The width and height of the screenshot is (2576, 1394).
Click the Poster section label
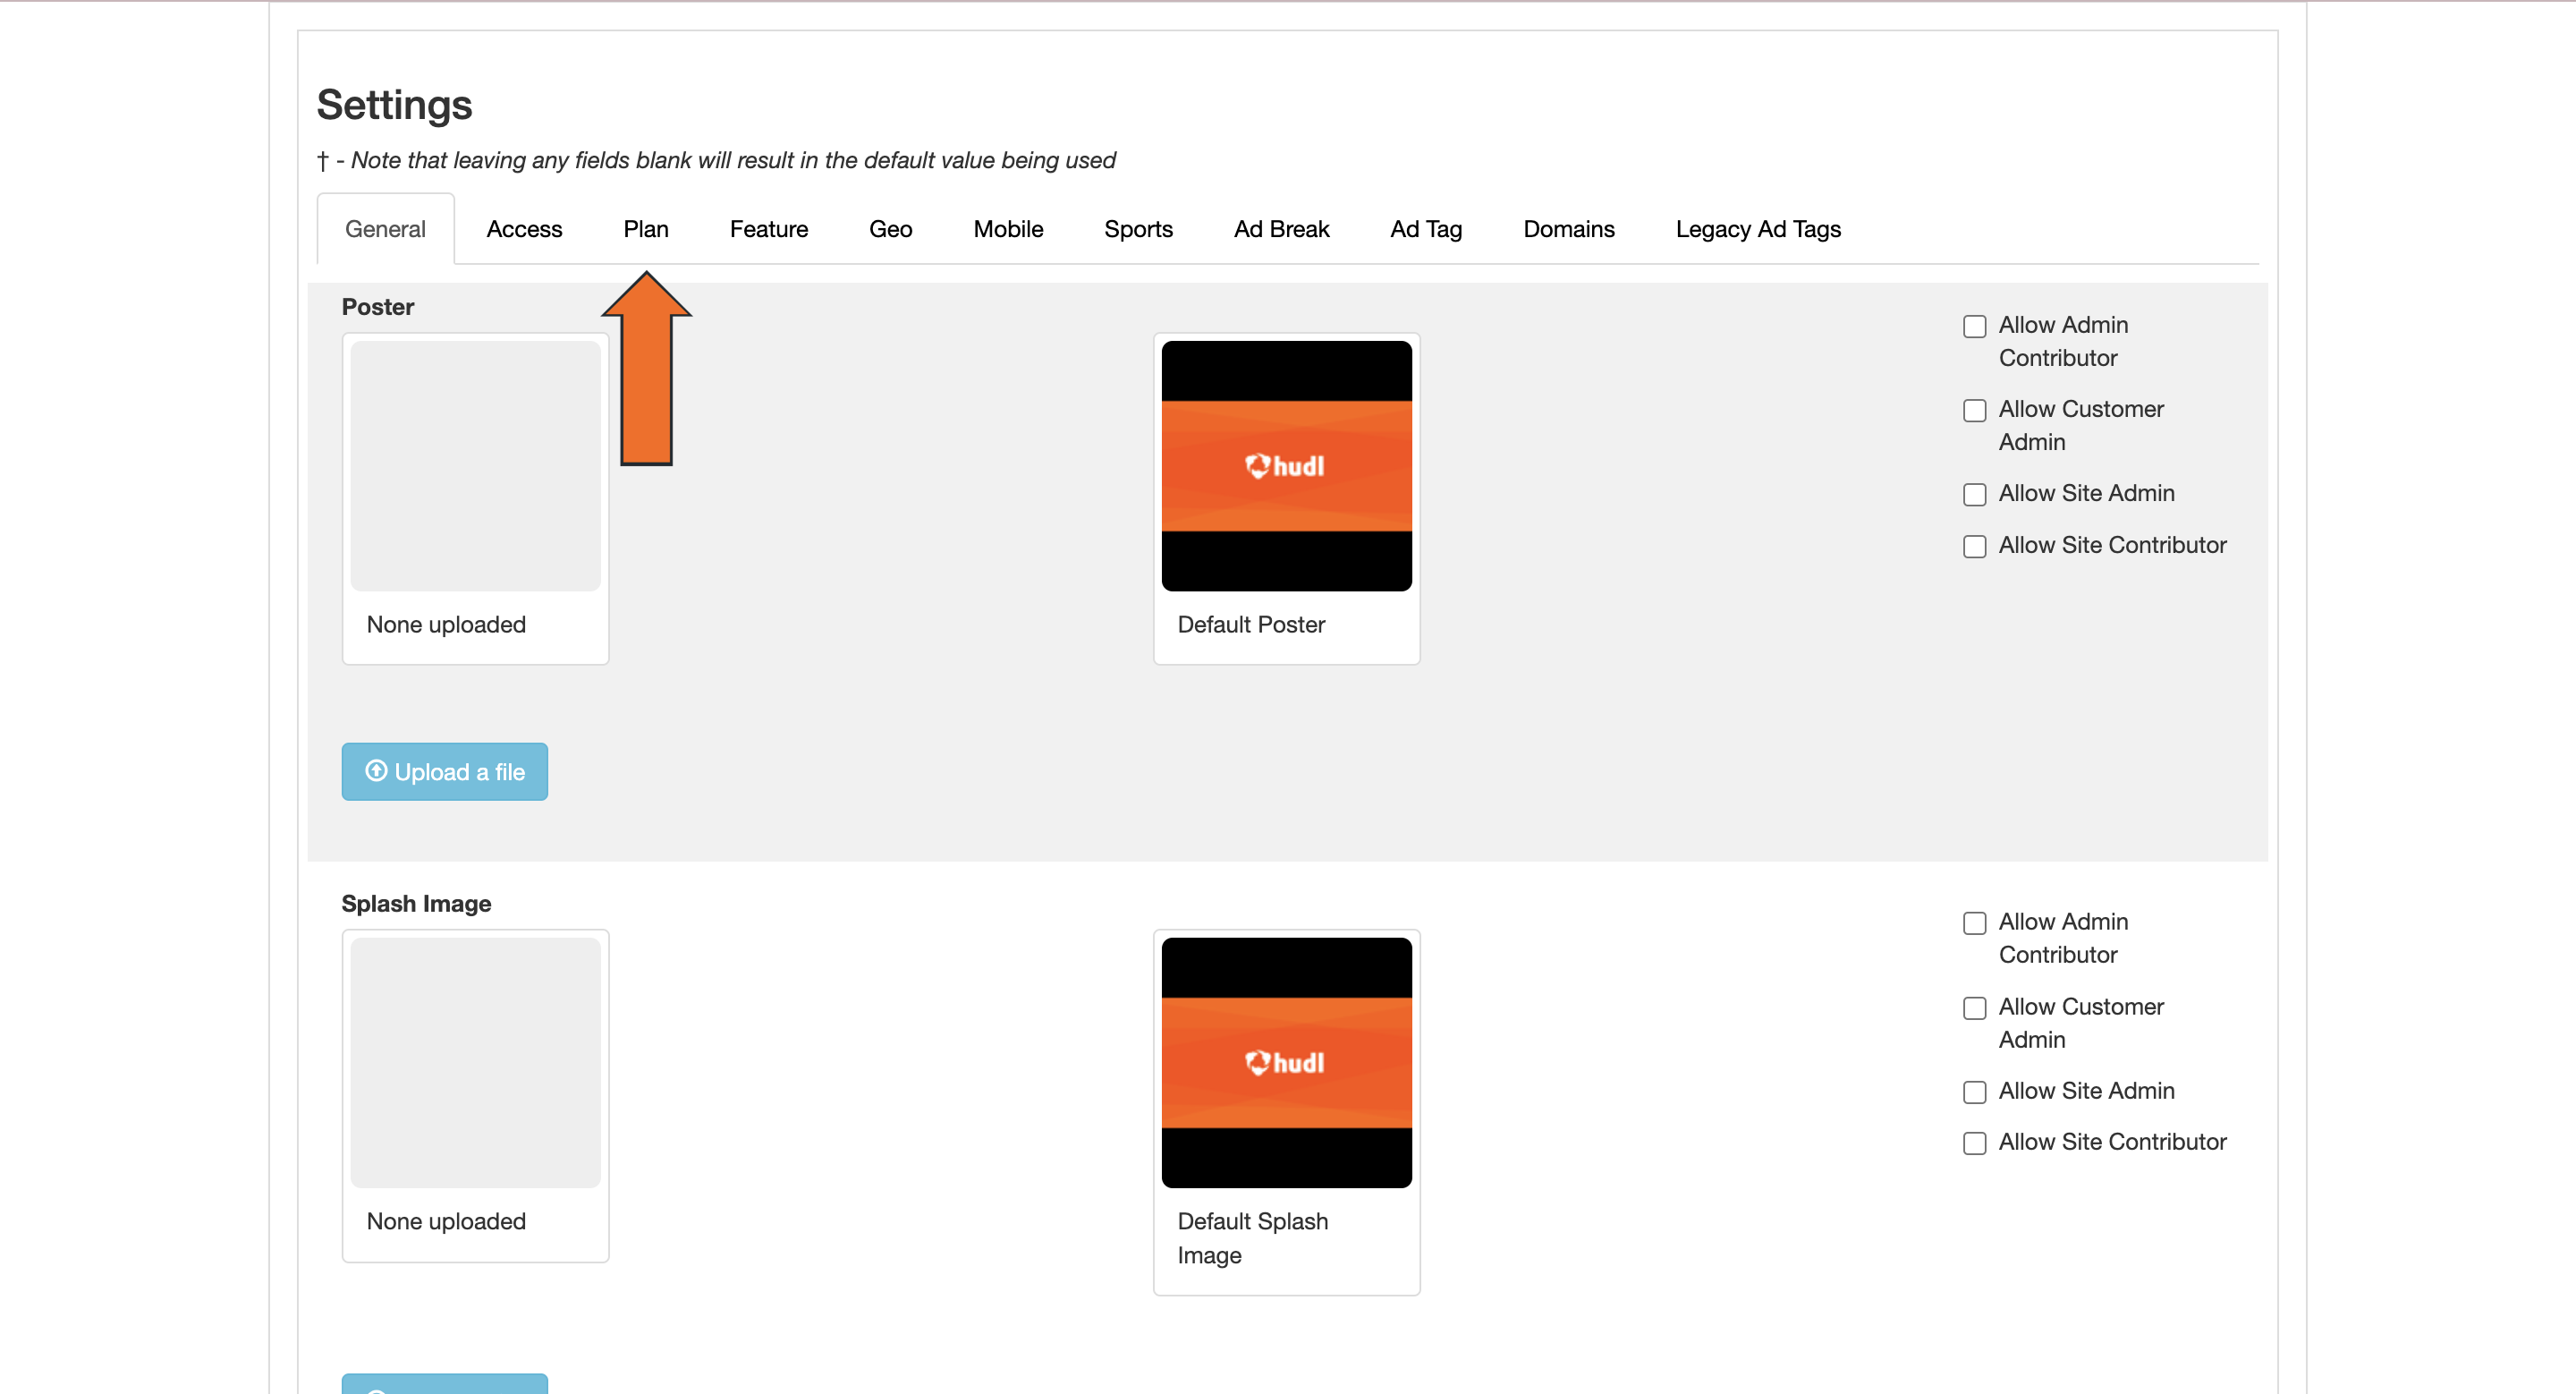point(377,307)
